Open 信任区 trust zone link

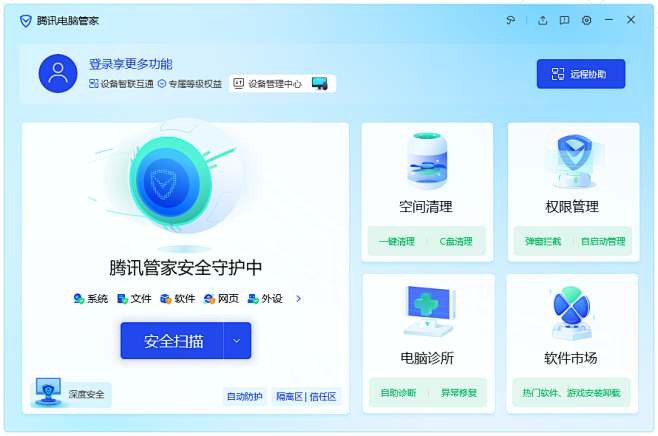coord(323,397)
